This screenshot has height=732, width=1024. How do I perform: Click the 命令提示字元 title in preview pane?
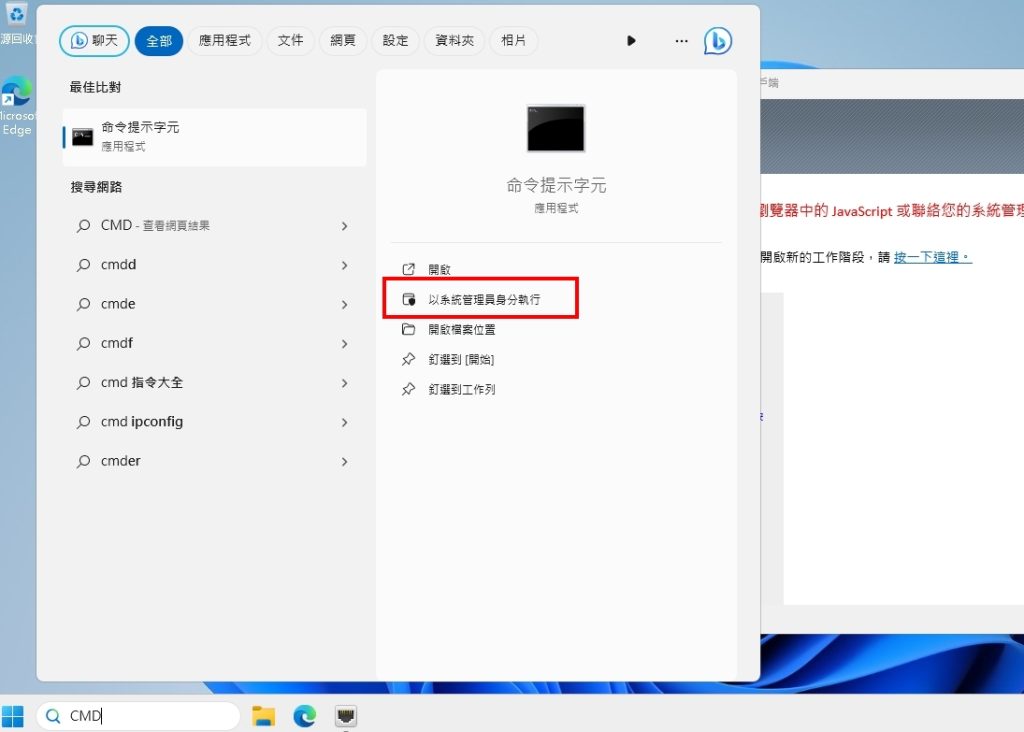[x=556, y=185]
